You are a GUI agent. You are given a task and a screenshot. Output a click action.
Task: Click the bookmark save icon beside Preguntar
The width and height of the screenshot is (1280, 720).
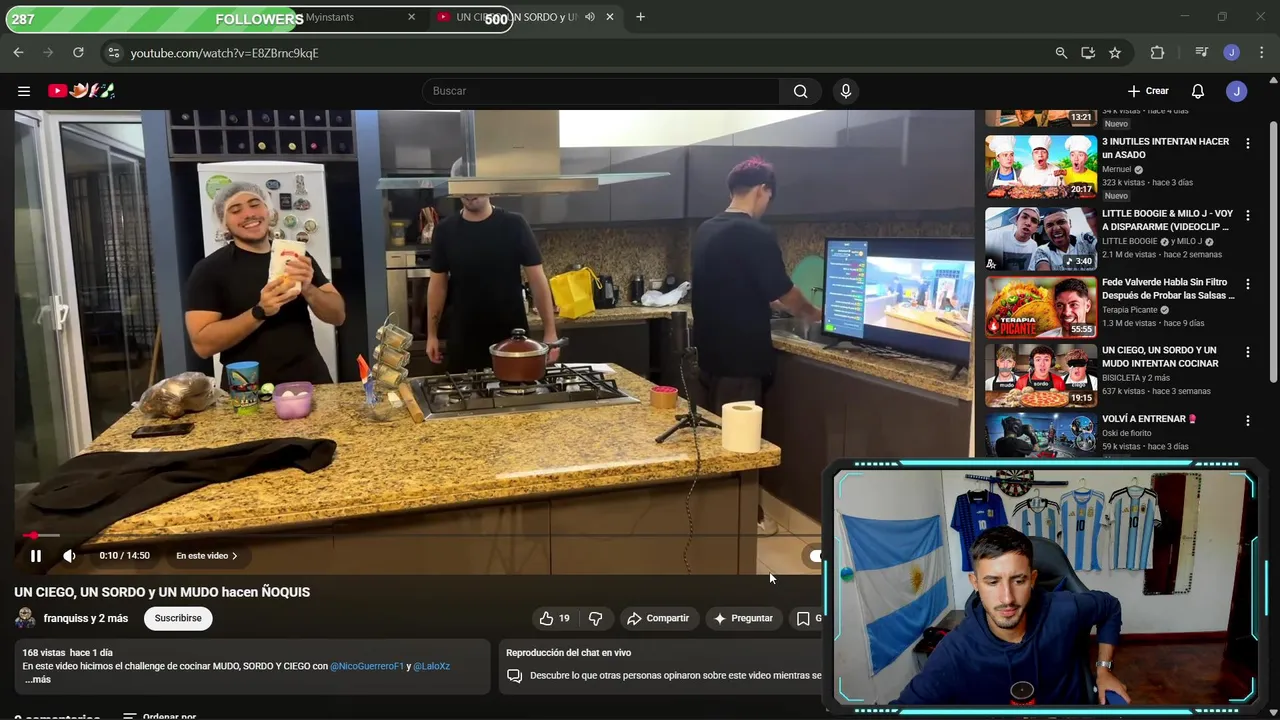803,619
